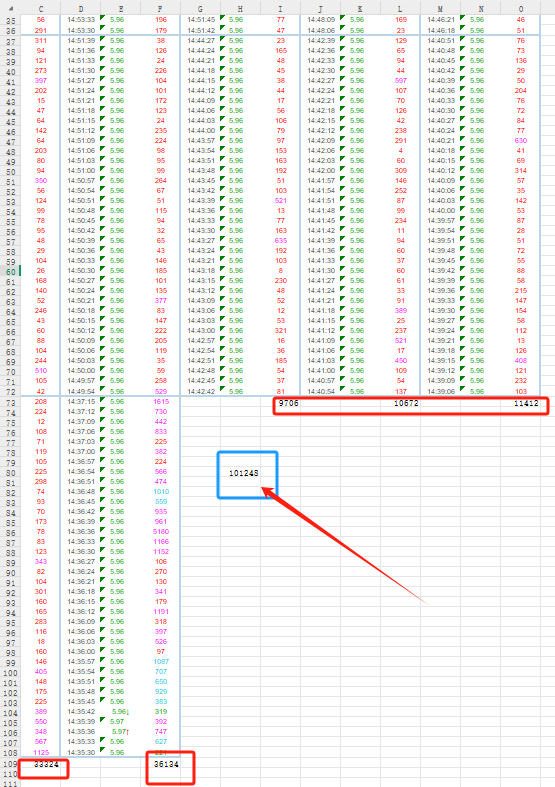This screenshot has height=787, width=555.
Task: Select column C header
Action: 41,9
